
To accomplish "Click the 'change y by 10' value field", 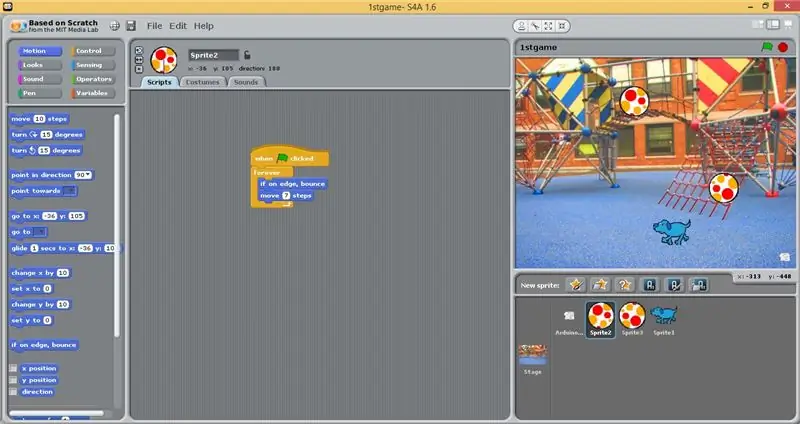I will pyautogui.click(x=63, y=305).
